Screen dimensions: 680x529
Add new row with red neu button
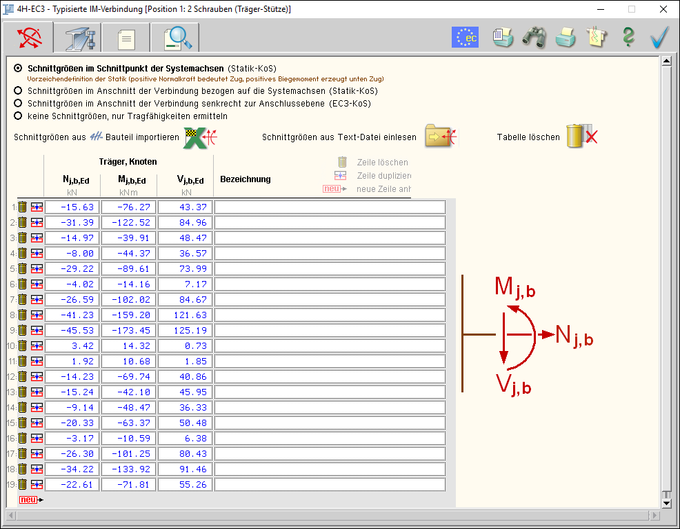tap(30, 499)
